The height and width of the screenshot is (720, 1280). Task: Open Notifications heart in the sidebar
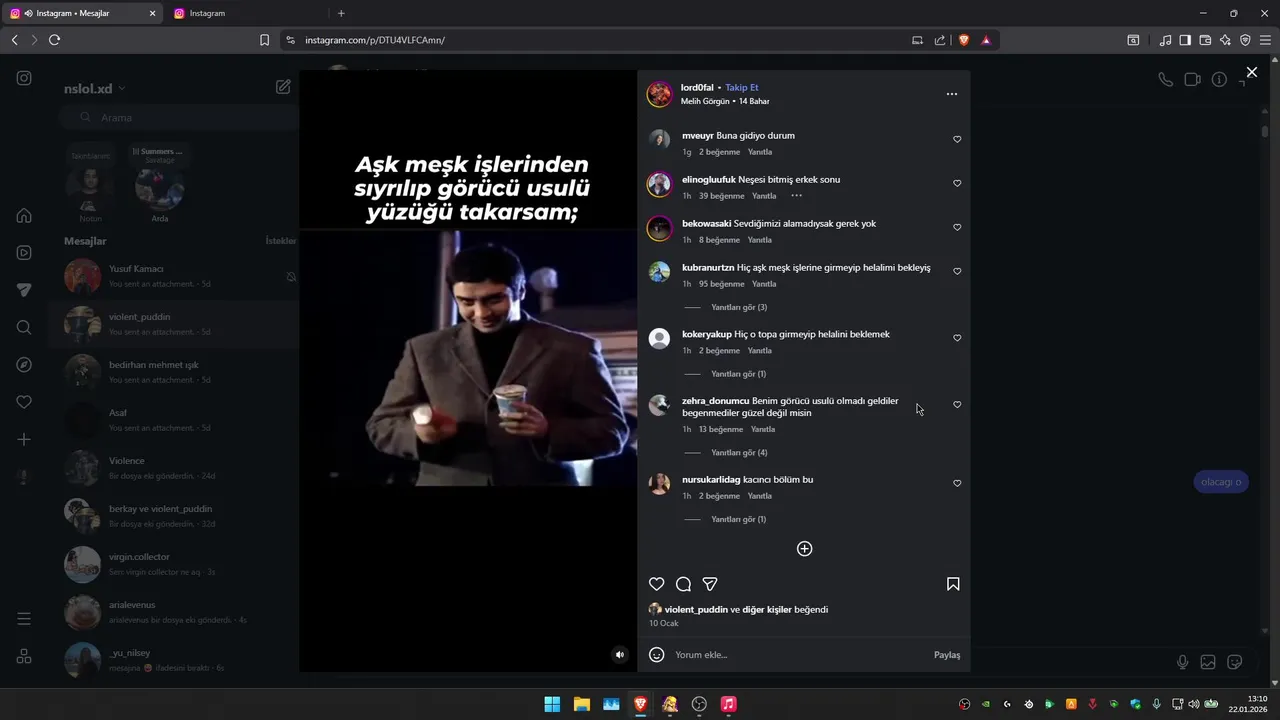pos(24,402)
